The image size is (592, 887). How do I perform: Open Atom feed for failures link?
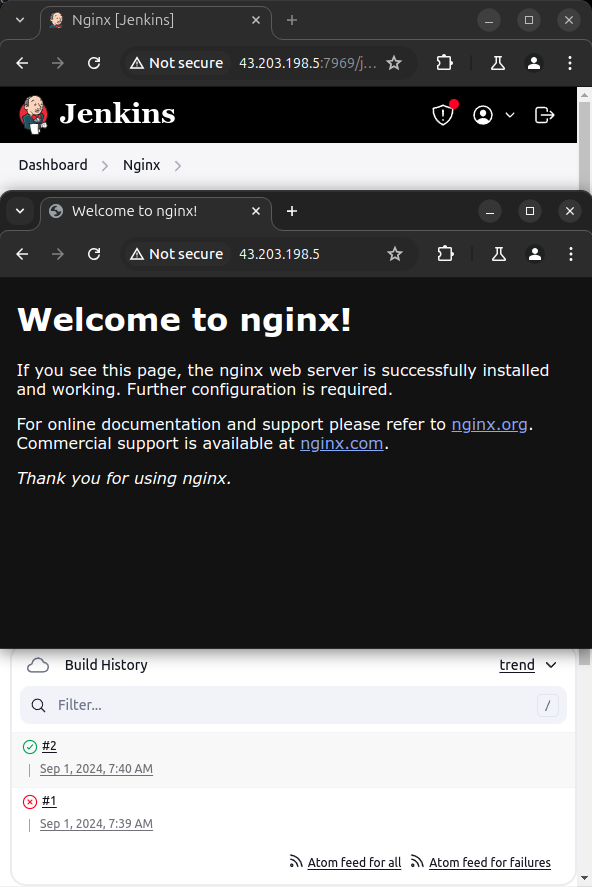(x=490, y=862)
